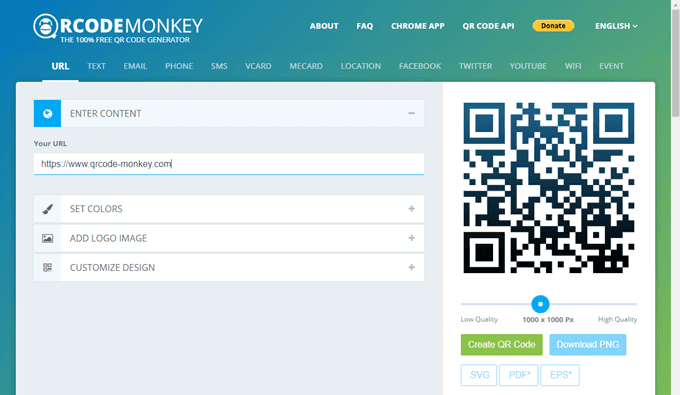Select the VCARD tab
This screenshot has width=680, height=395.
coord(258,66)
